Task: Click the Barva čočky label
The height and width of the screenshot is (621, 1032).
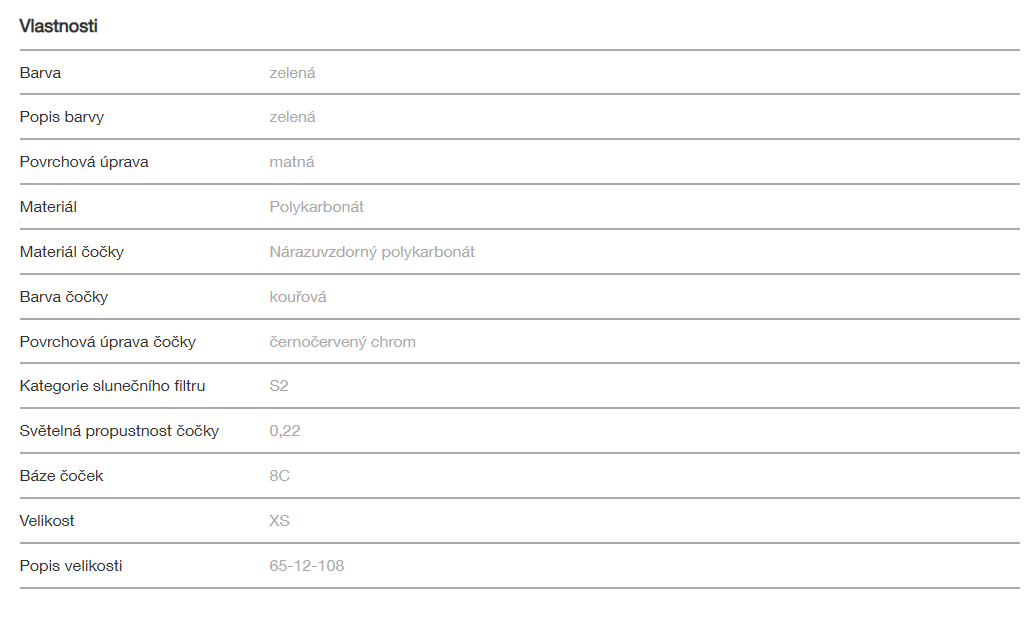Action: coord(64,297)
